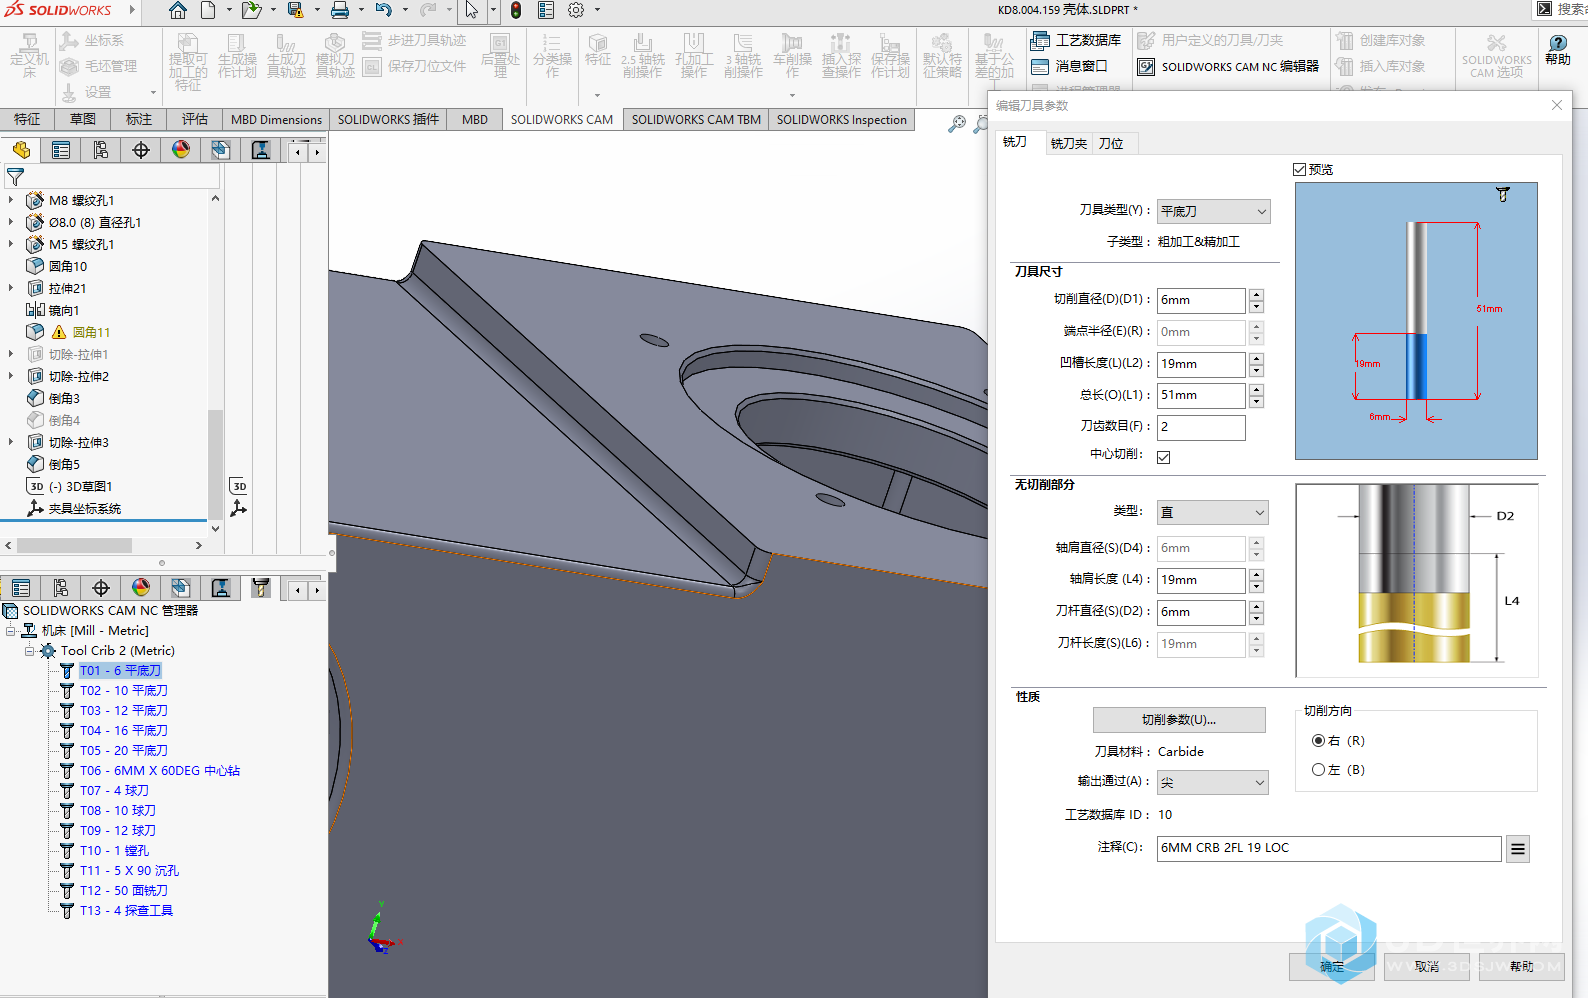
Task: Click the Rebuild traffic light icon
Action: 516,11
